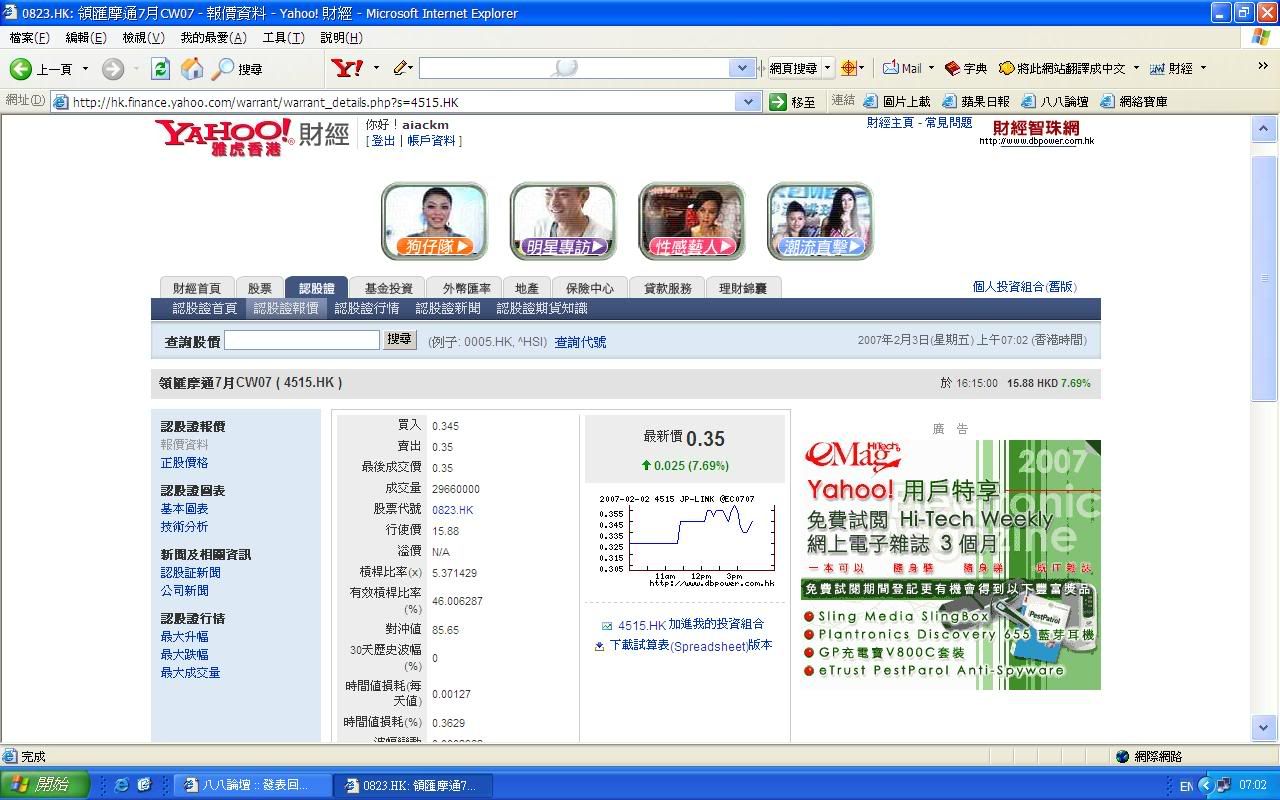Open the 檢視(V) menu

coord(143,38)
